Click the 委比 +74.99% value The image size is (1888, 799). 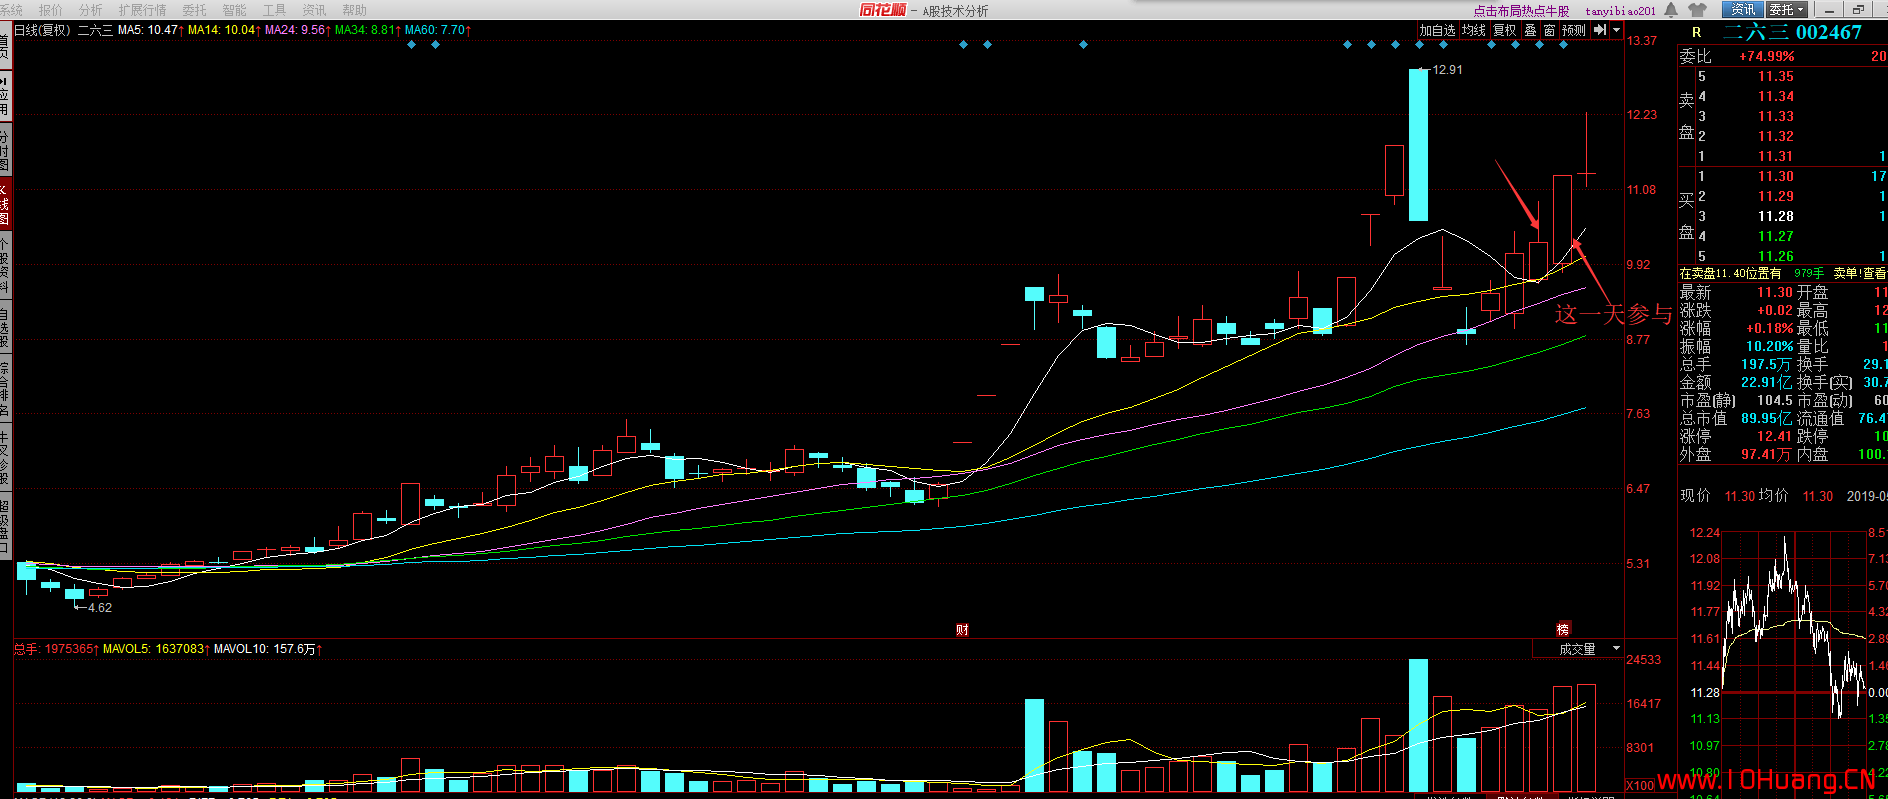tap(1766, 57)
